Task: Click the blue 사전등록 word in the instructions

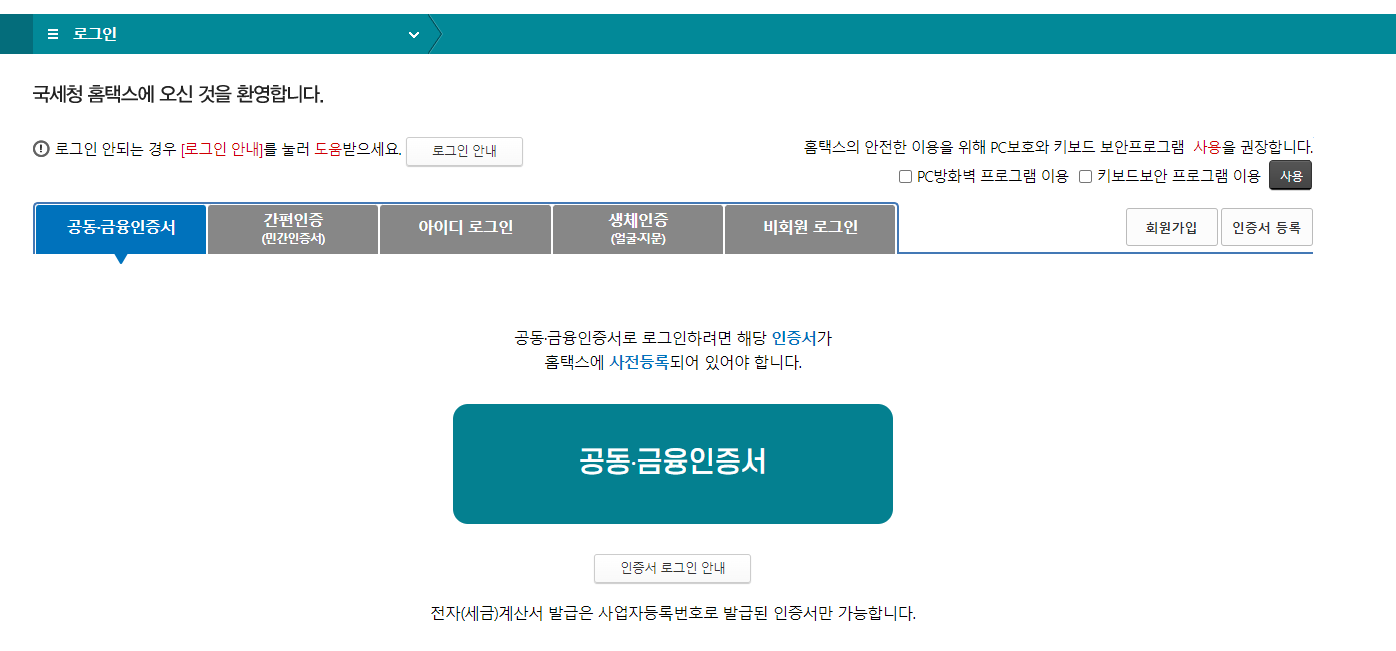Action: coord(639,362)
